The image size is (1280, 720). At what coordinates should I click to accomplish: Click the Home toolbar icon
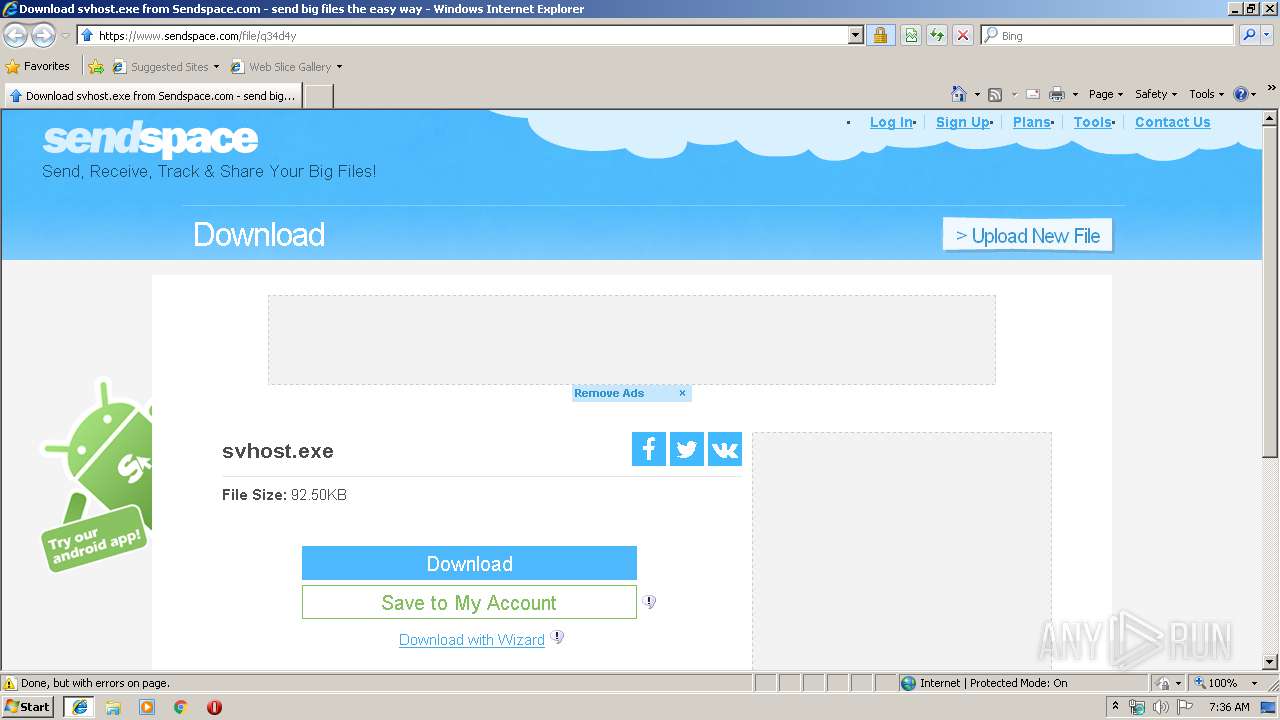pos(959,94)
